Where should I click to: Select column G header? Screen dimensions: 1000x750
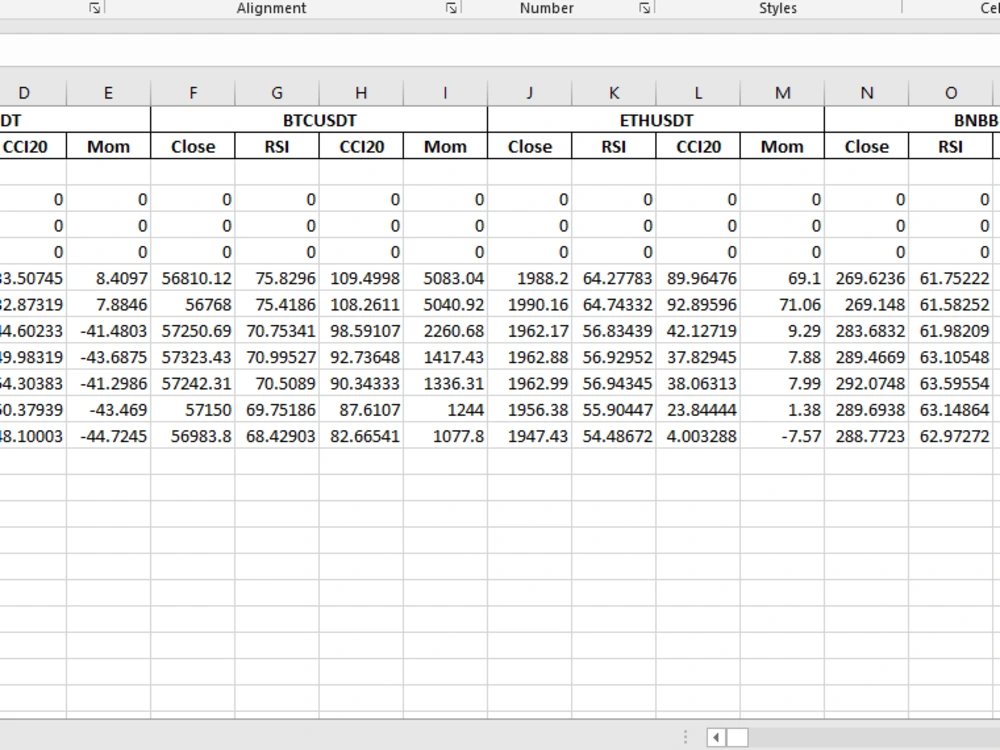pos(277,93)
